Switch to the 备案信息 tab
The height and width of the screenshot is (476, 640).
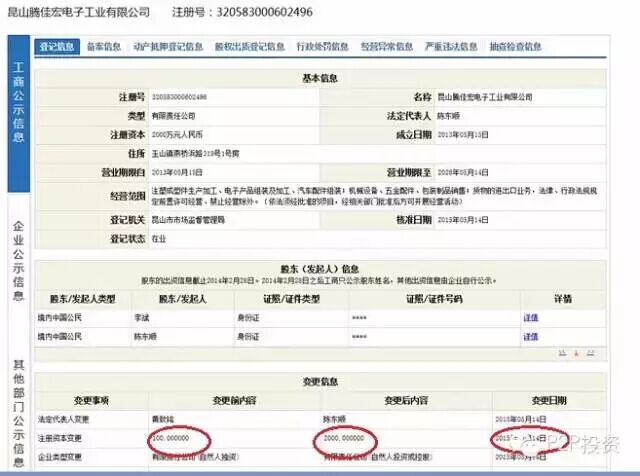tap(104, 47)
